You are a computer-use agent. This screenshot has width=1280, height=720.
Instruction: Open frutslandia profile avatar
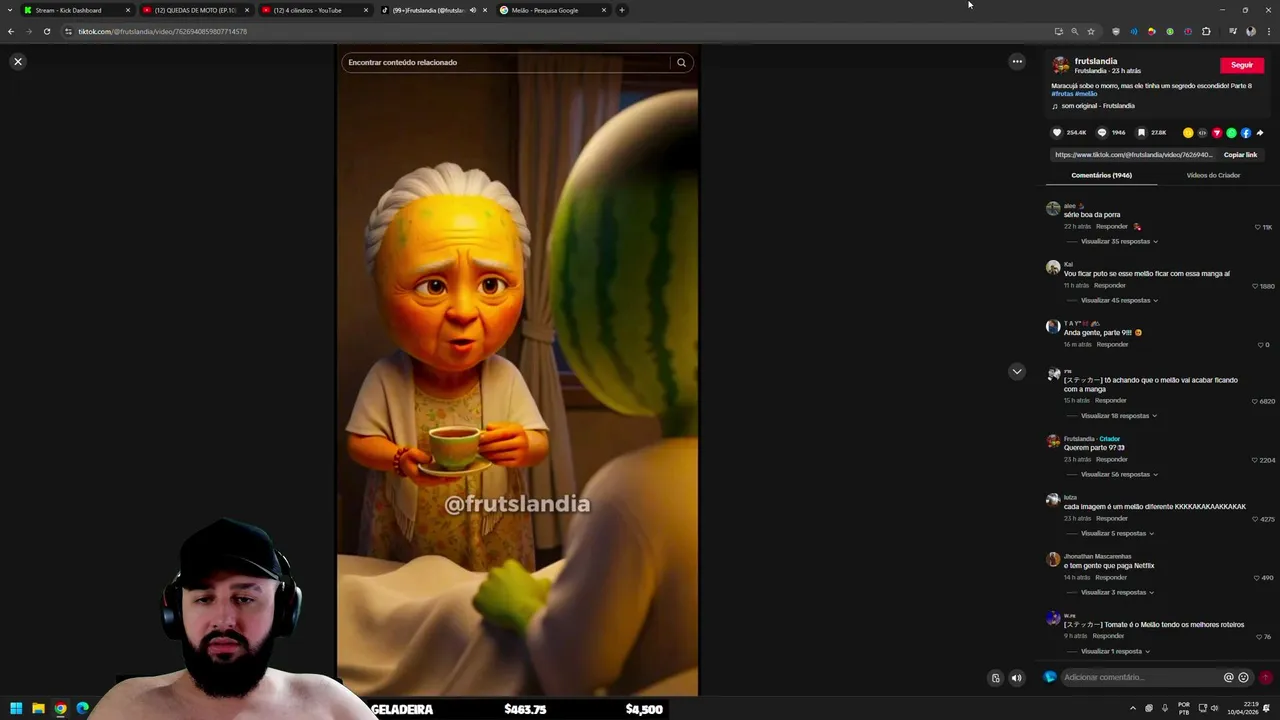[1060, 65]
